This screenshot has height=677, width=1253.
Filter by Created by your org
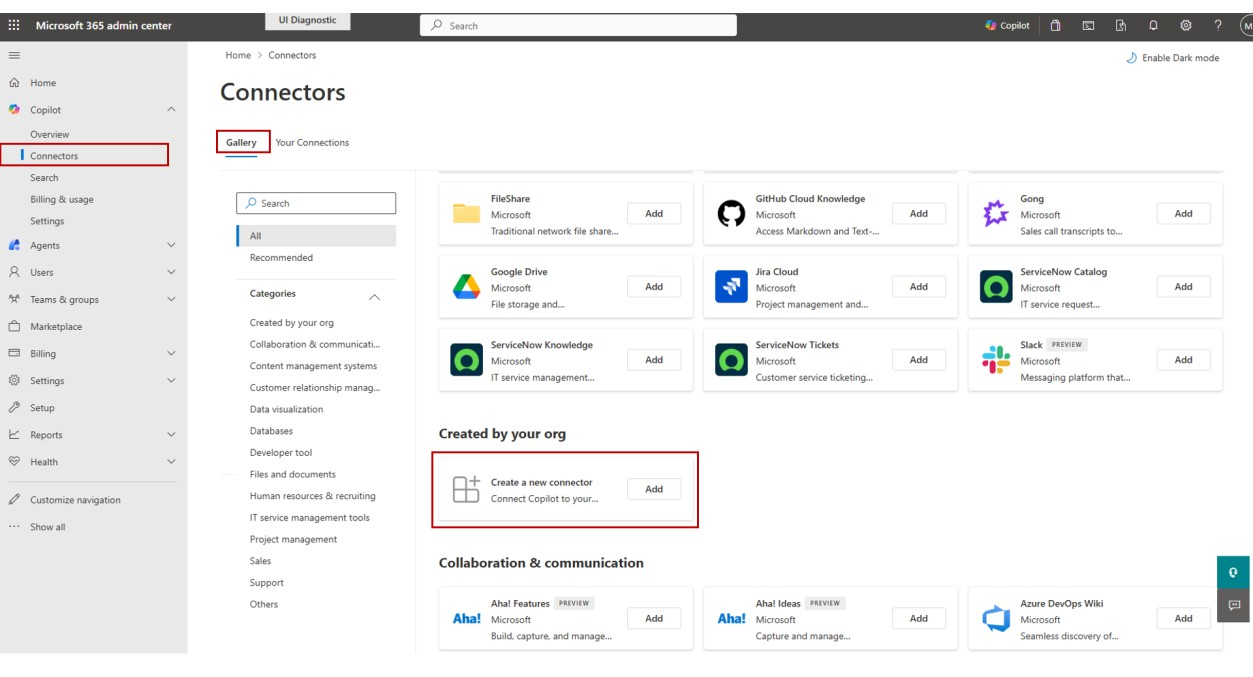tap(292, 323)
